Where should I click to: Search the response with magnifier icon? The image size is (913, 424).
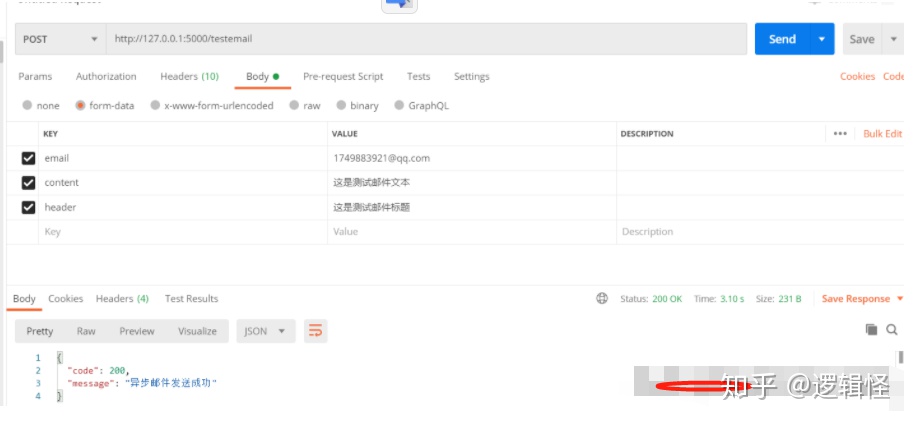892,330
